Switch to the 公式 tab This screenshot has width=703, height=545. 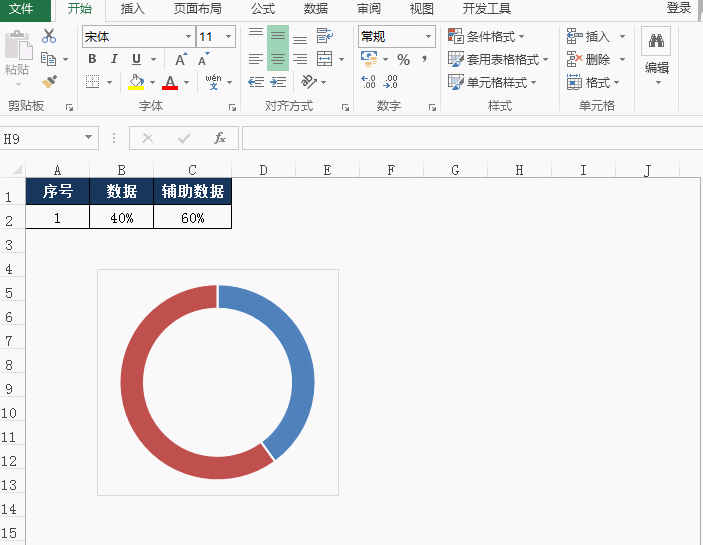click(x=263, y=9)
